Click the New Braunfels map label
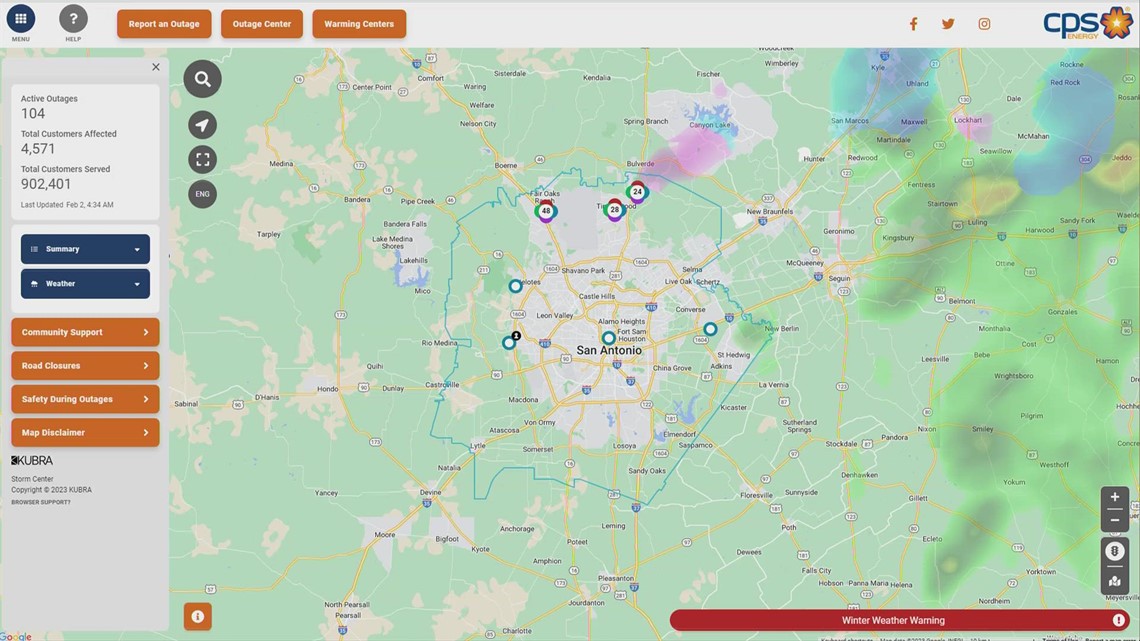Screen dimensions: 1140x641 click(x=770, y=211)
